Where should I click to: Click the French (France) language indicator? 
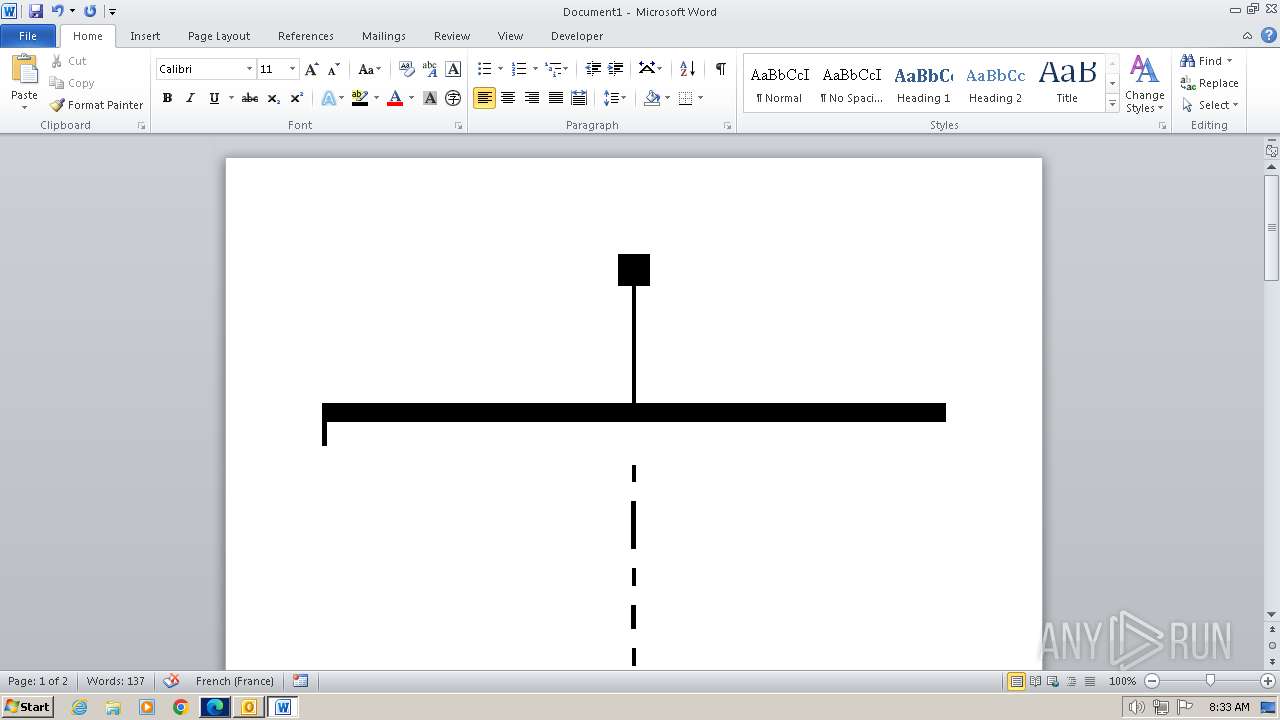235,681
